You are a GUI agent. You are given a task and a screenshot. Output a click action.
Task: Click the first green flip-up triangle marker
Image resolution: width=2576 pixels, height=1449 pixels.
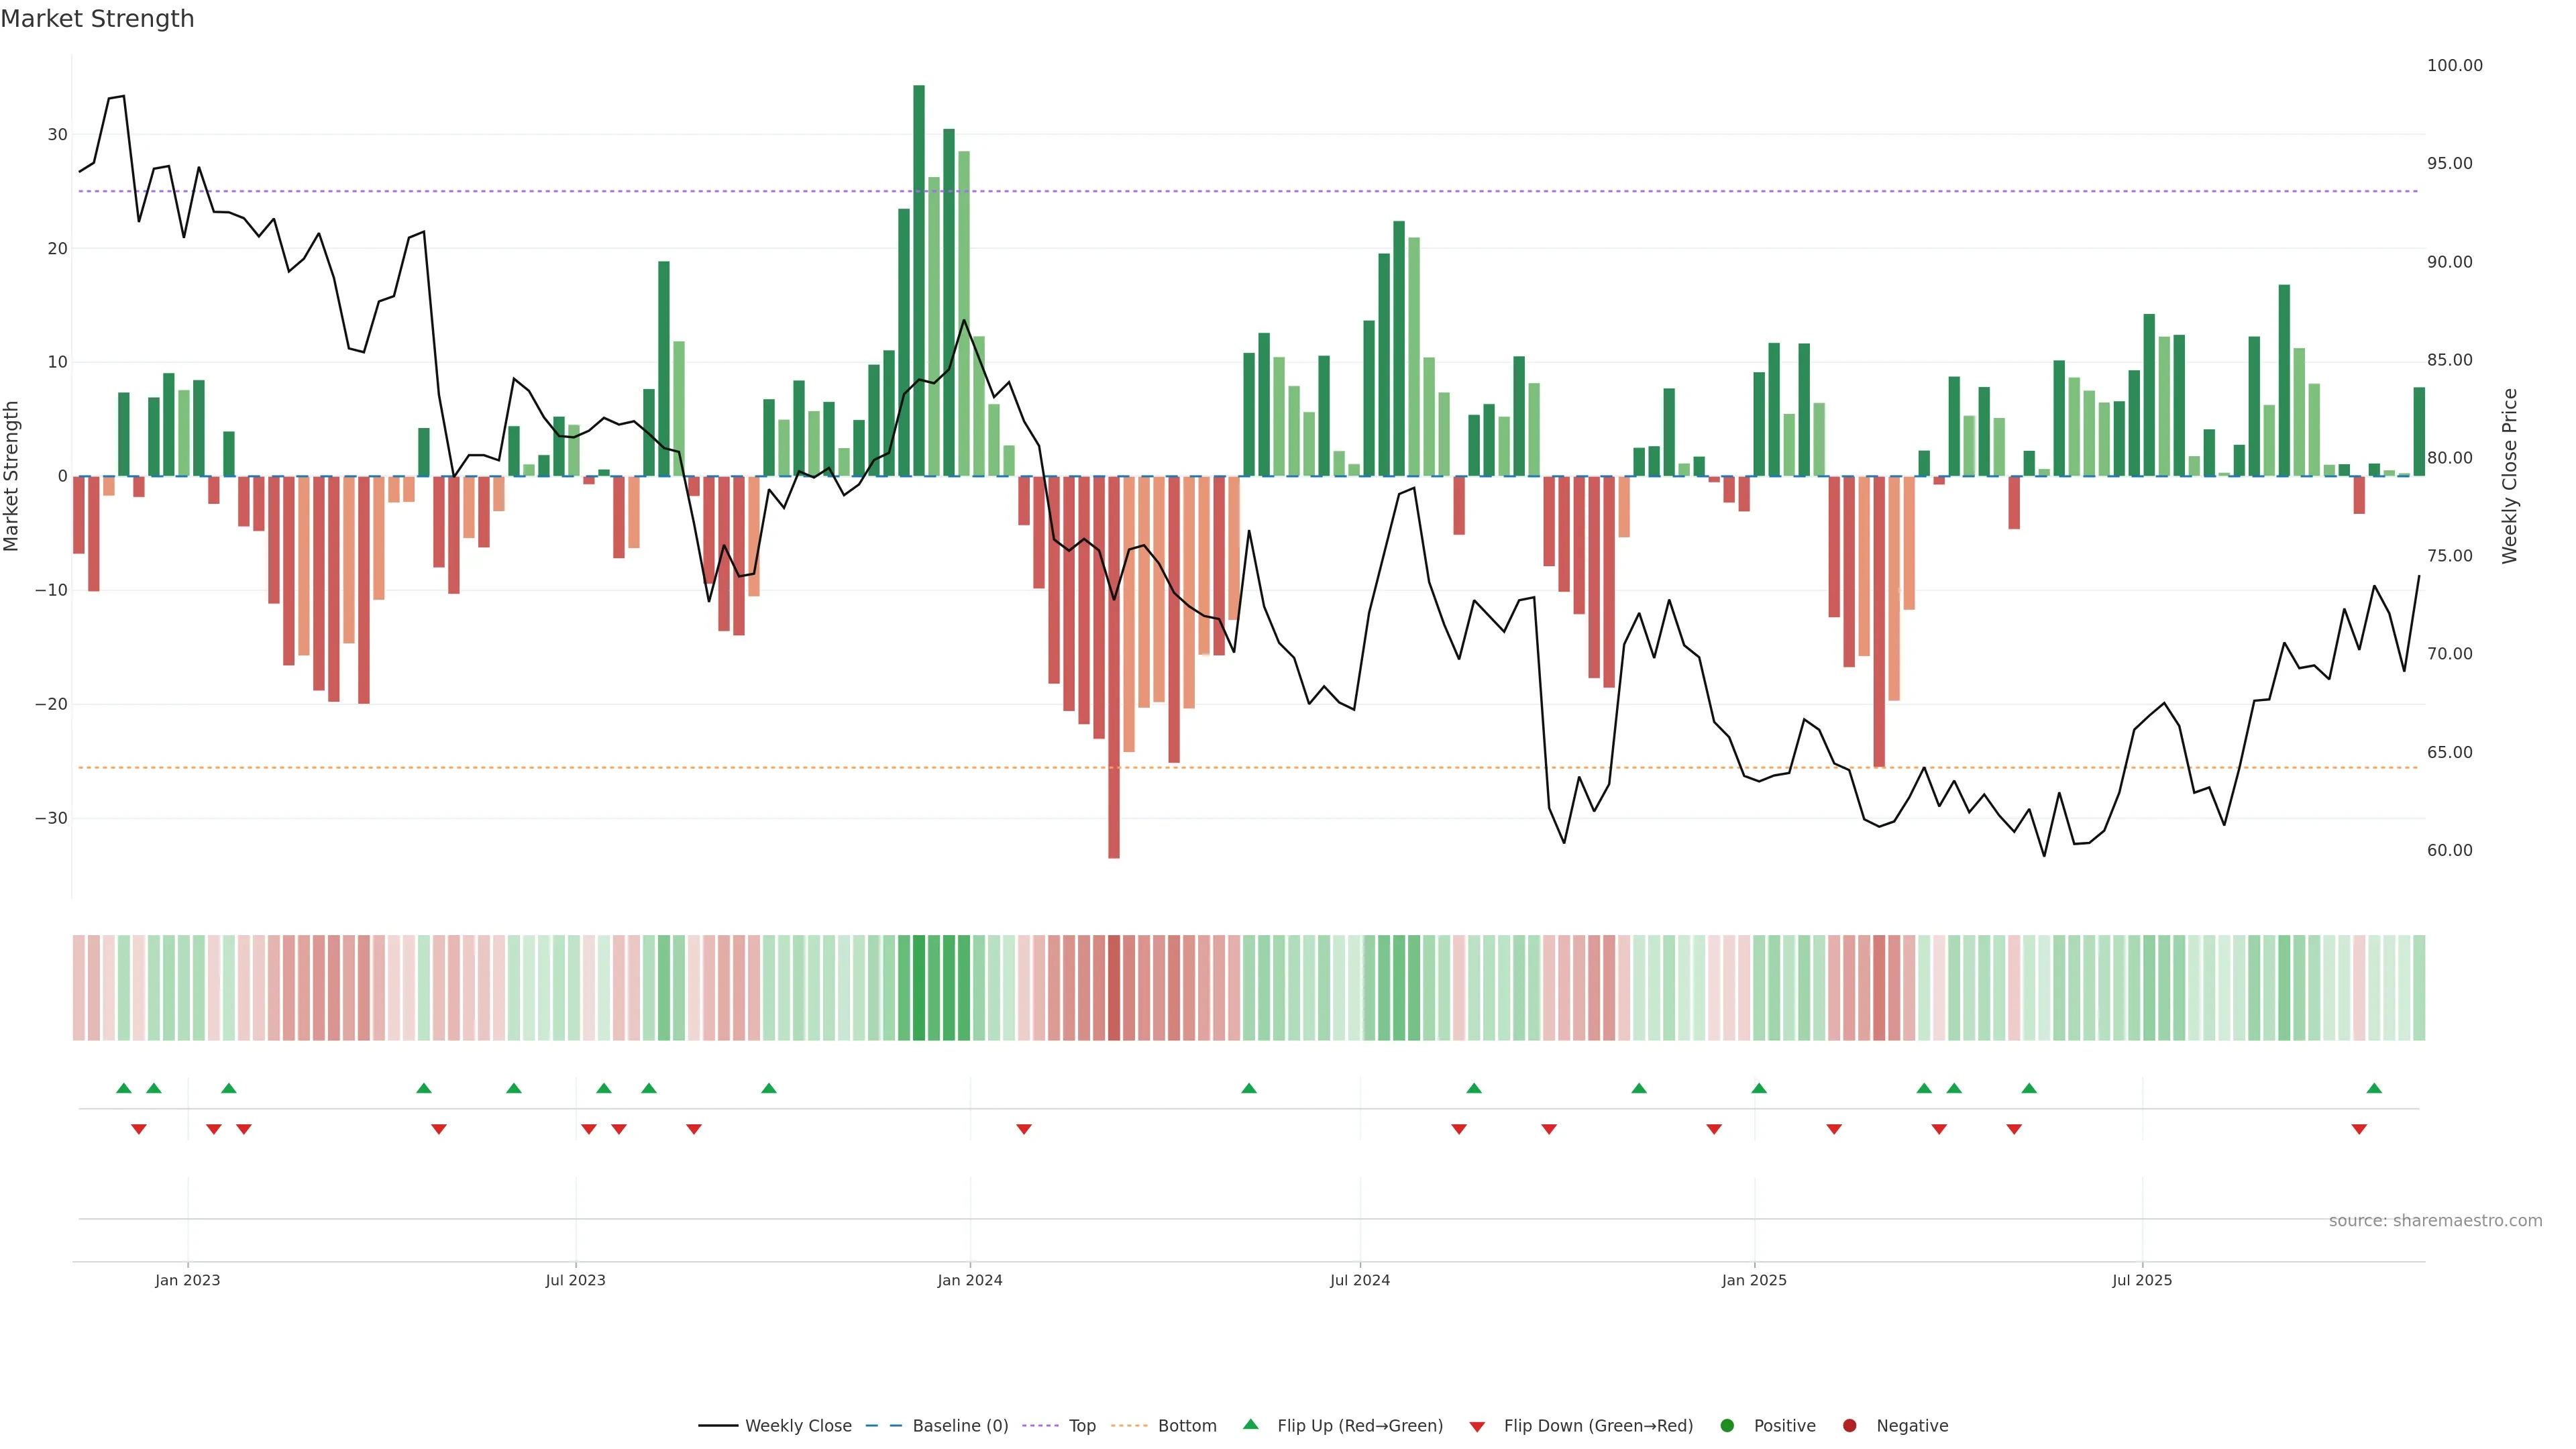pos(124,1088)
